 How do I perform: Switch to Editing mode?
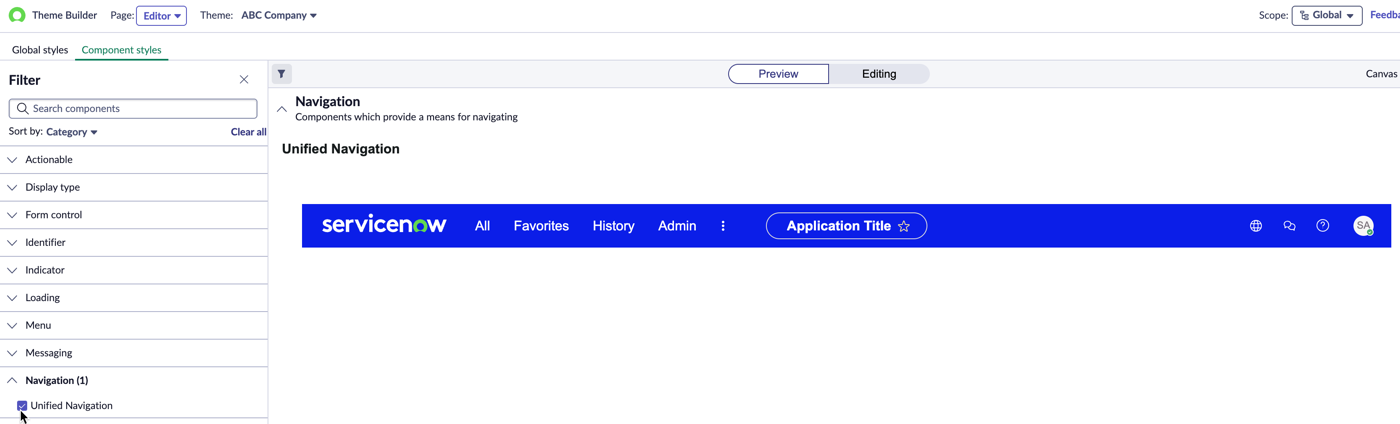click(879, 74)
